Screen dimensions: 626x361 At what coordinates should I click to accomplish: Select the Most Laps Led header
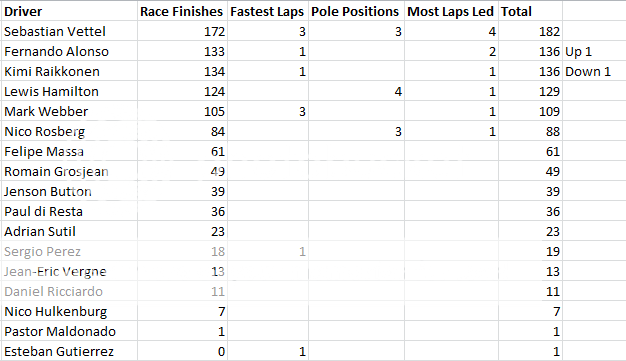pyautogui.click(x=451, y=11)
